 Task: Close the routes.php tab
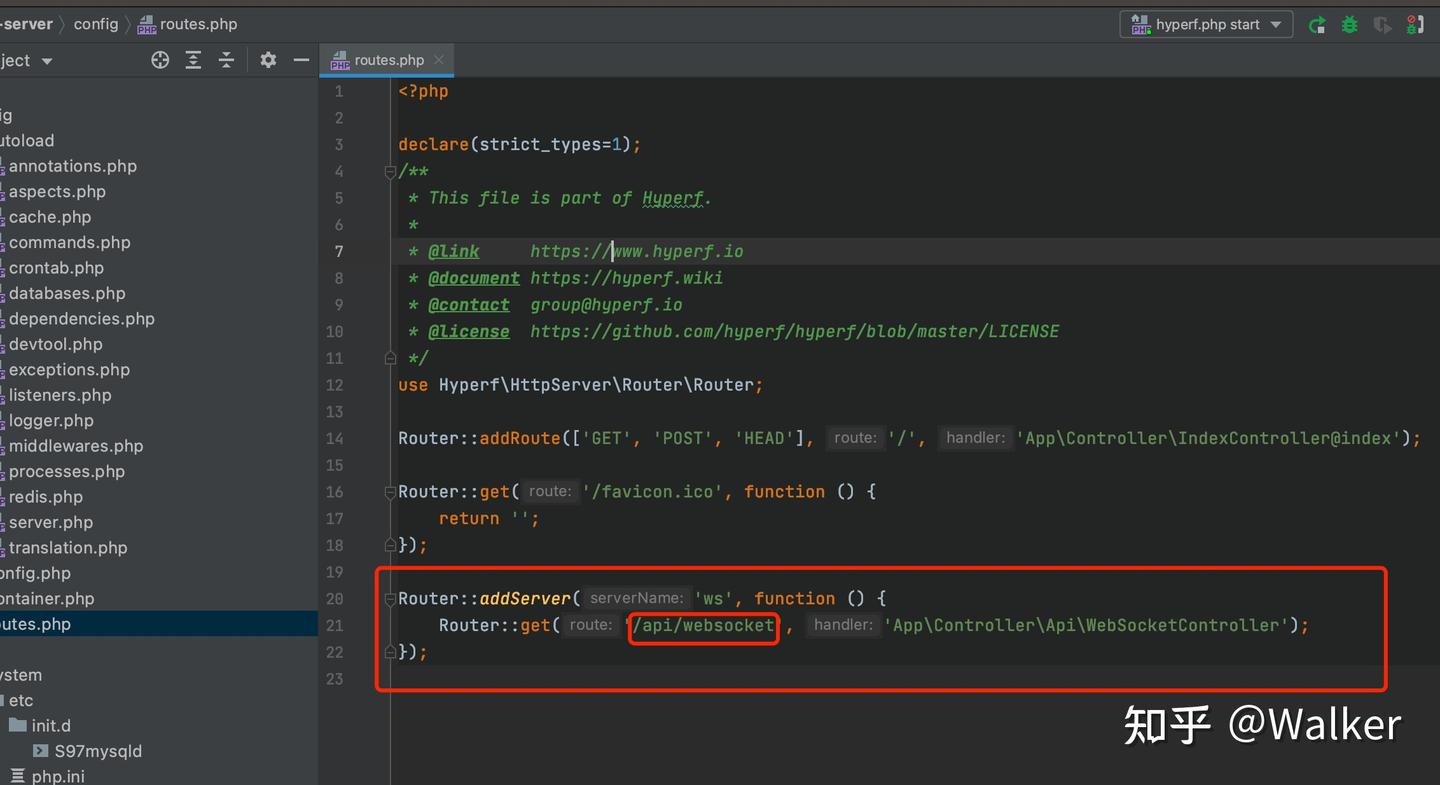(438, 59)
